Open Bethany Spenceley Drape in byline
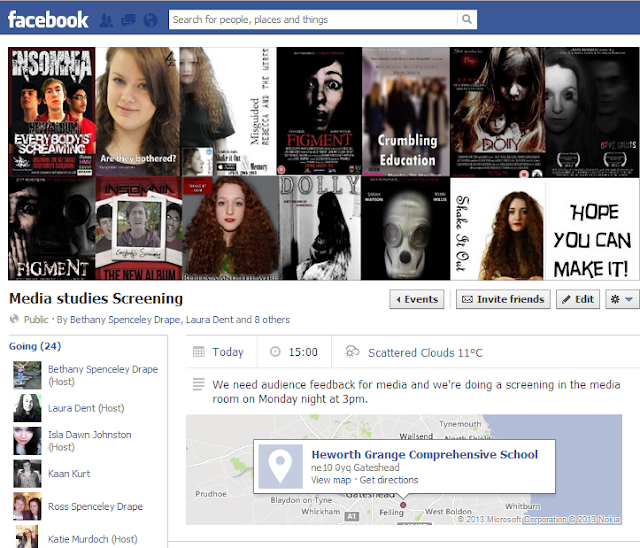This screenshot has height=548, width=640. 125,319
